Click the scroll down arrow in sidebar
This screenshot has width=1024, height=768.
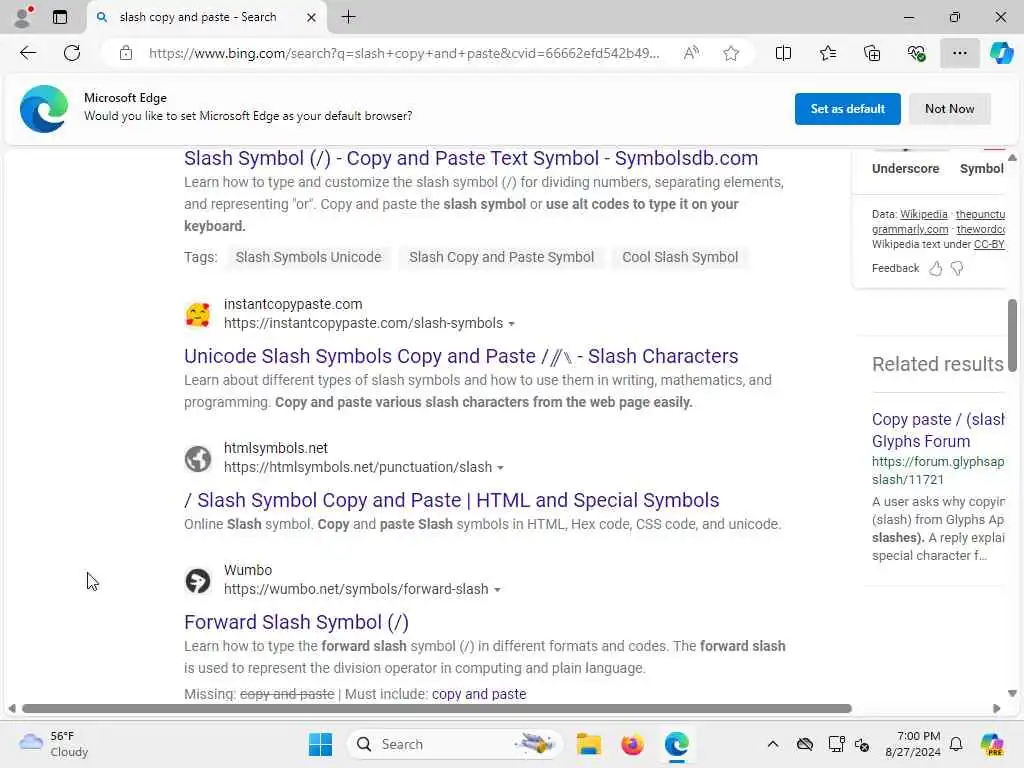point(1012,694)
